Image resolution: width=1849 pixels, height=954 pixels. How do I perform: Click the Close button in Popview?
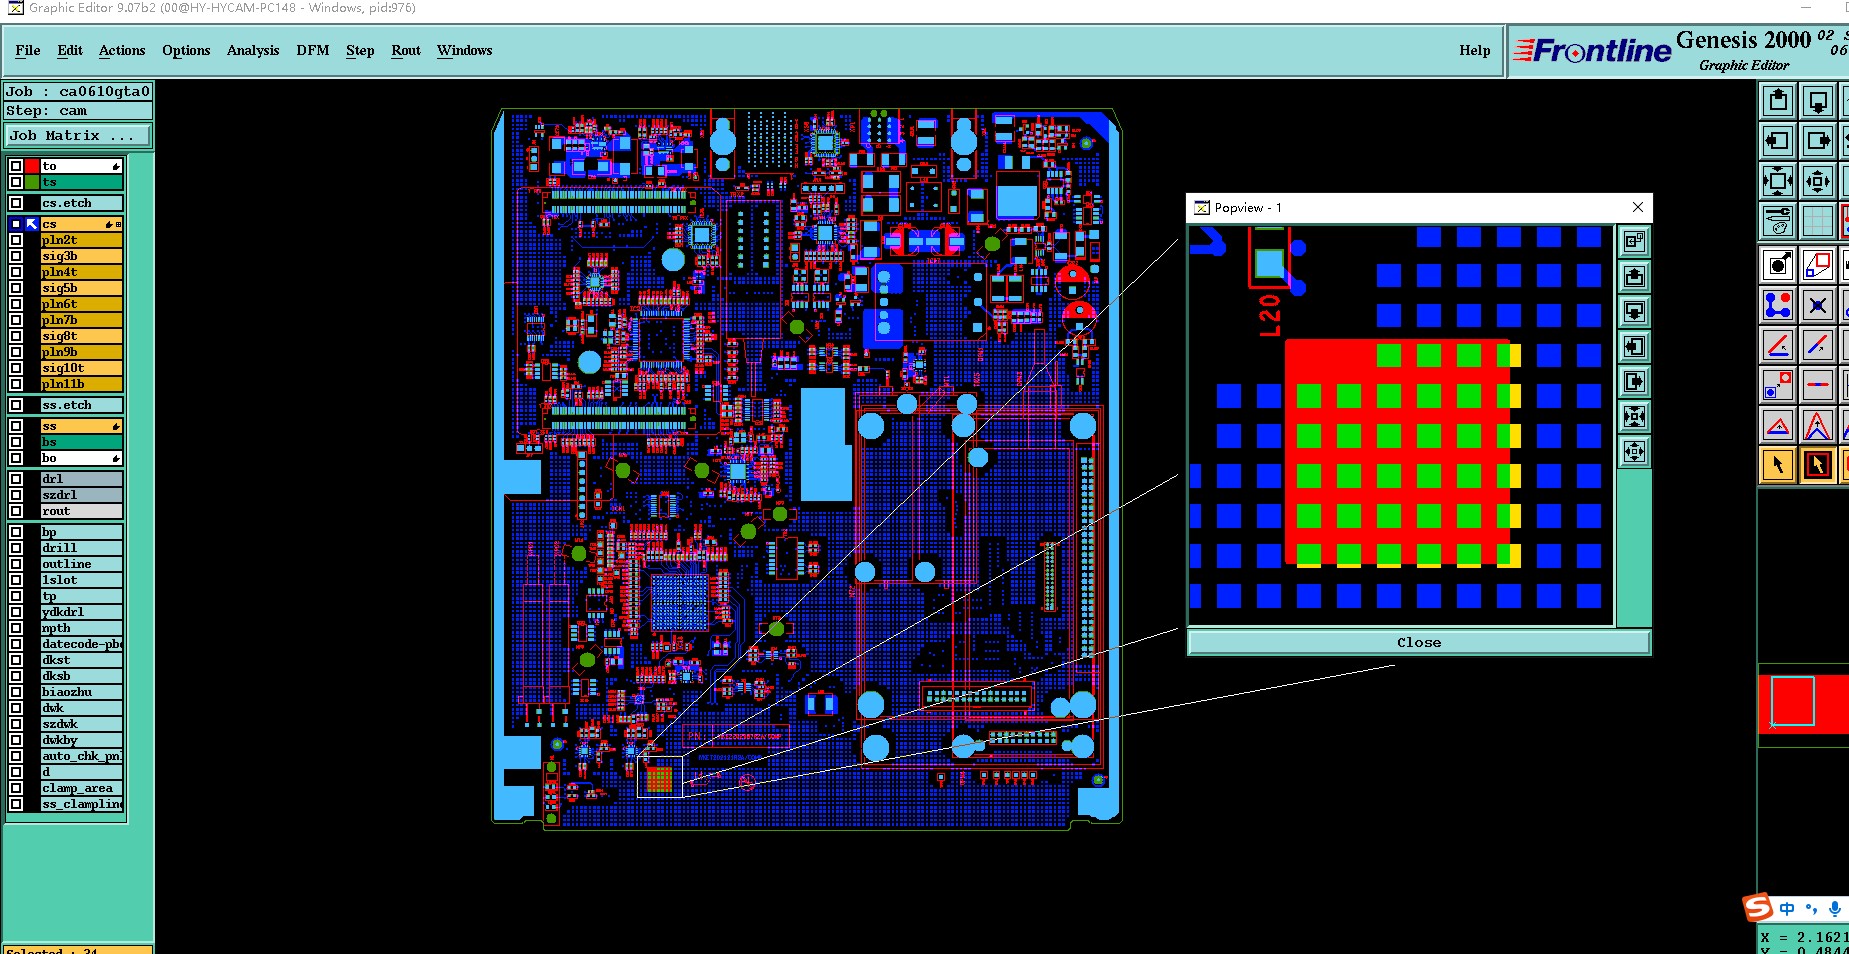point(1419,642)
